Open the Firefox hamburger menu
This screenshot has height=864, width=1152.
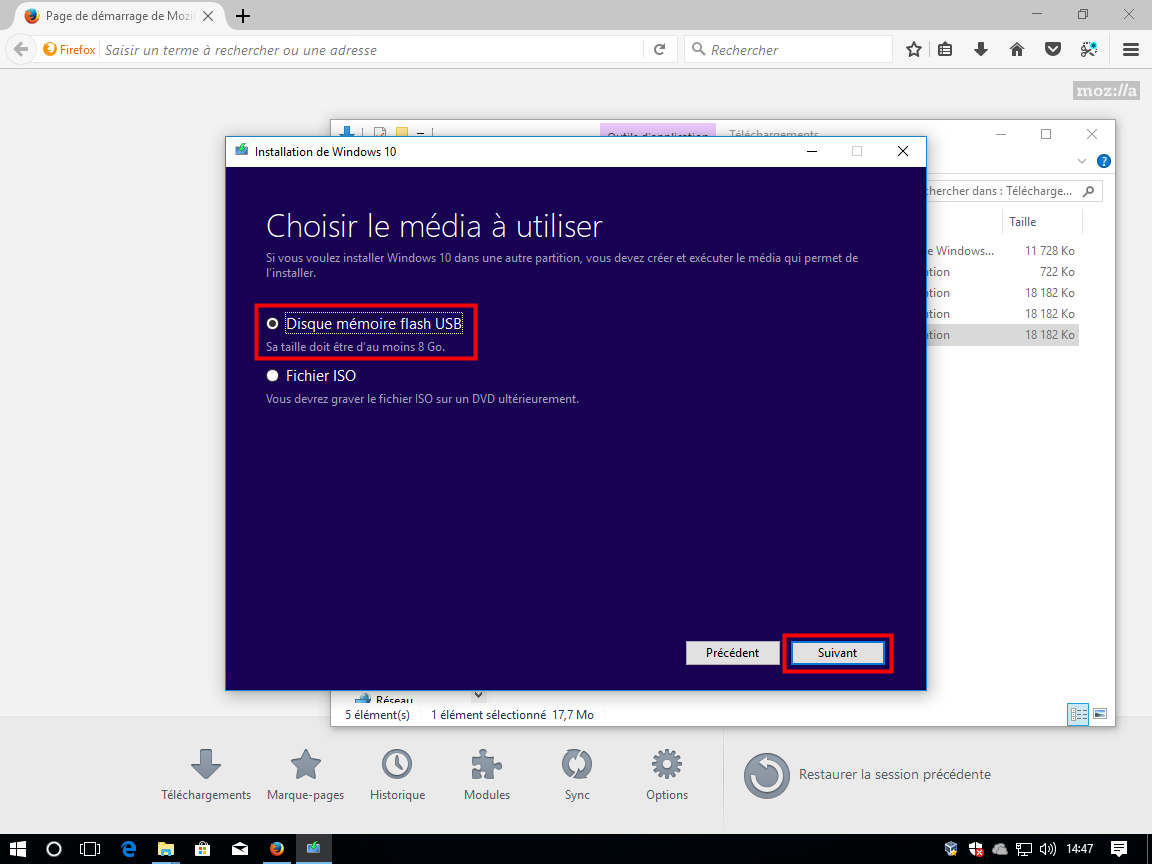tap(1131, 49)
